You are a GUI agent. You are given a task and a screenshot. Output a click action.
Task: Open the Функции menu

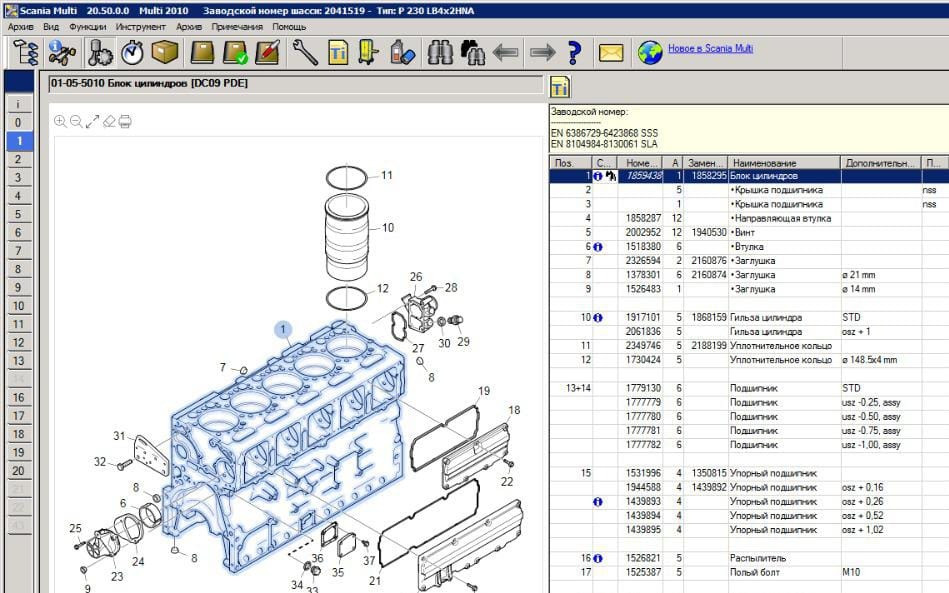pos(88,27)
